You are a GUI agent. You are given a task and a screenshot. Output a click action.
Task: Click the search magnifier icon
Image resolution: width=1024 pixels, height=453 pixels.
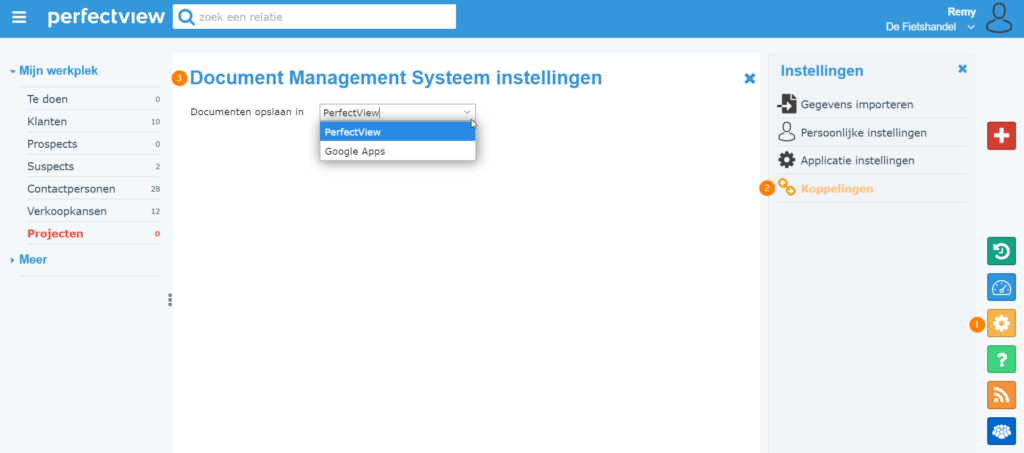point(186,17)
